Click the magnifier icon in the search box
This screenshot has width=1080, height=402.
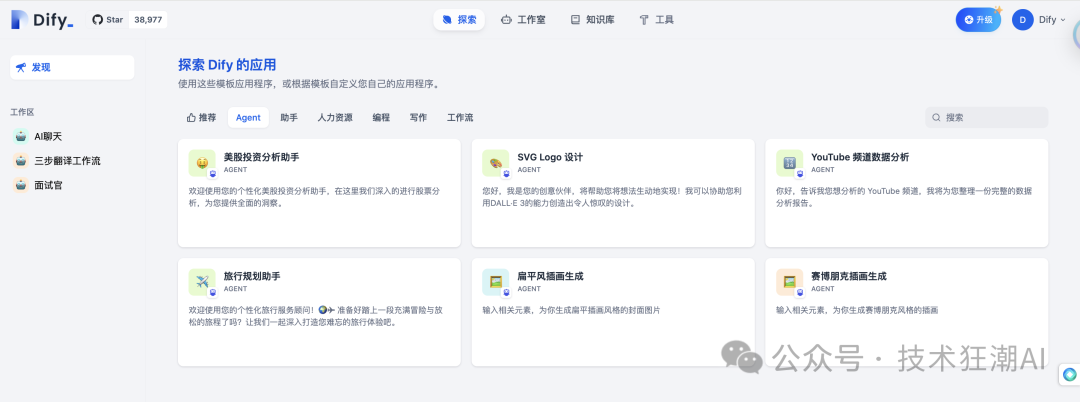pyautogui.click(x=937, y=118)
